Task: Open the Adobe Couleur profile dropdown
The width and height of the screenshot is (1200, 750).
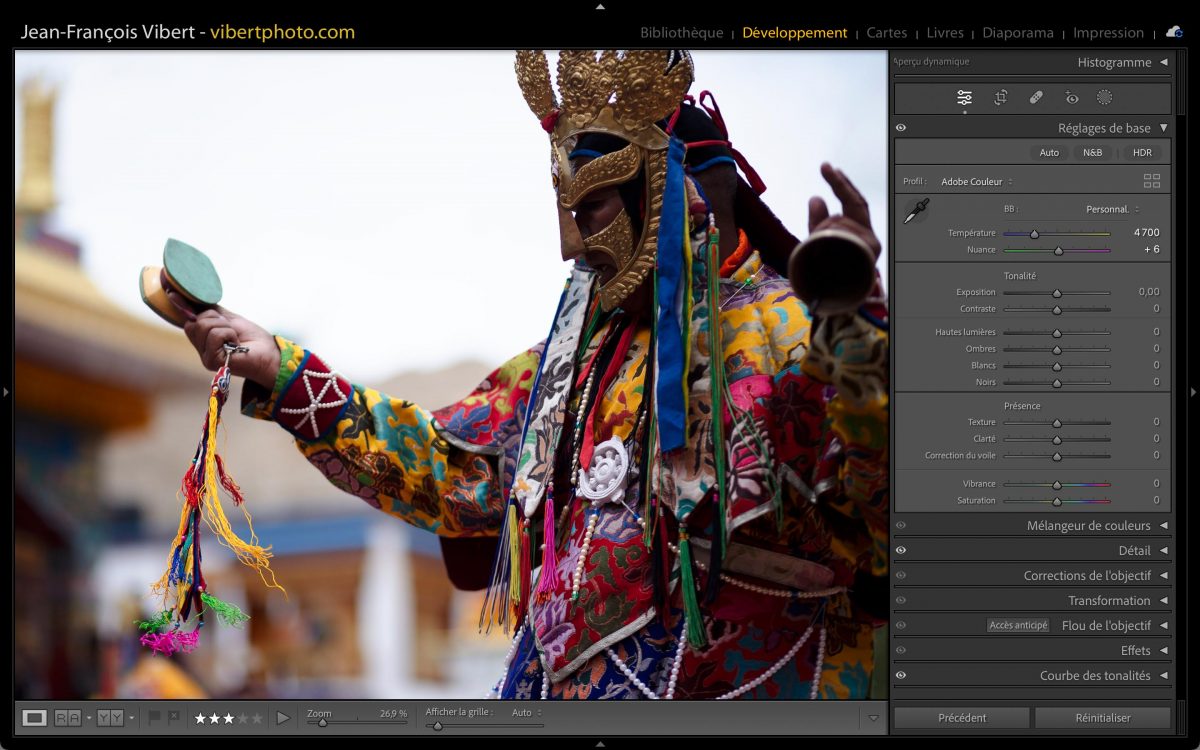Action: [976, 182]
